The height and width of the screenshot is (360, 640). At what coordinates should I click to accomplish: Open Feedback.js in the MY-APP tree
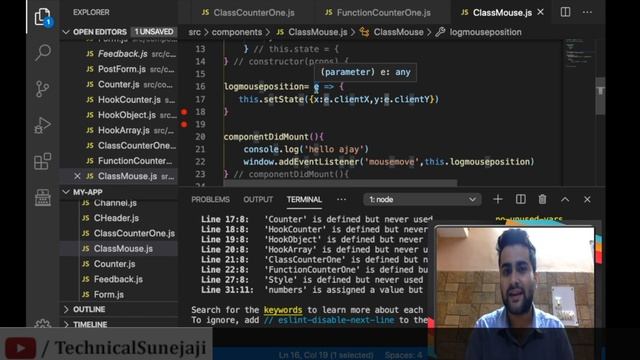[x=118, y=279]
